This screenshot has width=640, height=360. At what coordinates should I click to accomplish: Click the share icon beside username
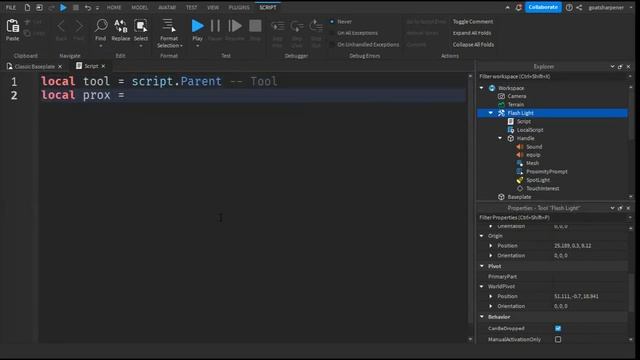click(x=579, y=7)
